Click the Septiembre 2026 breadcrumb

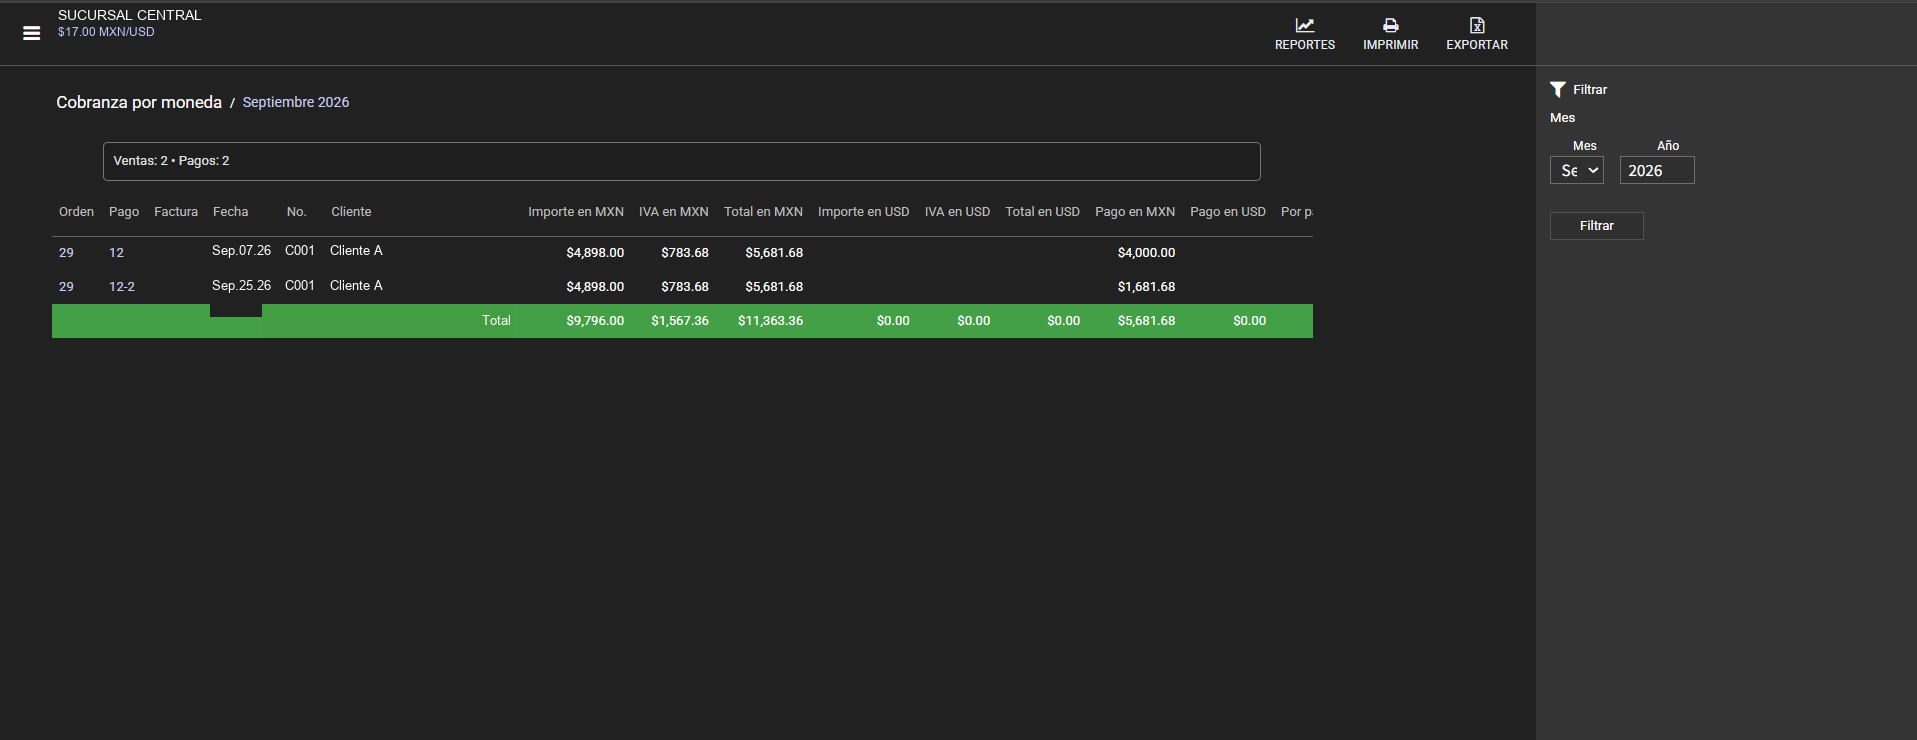296,102
